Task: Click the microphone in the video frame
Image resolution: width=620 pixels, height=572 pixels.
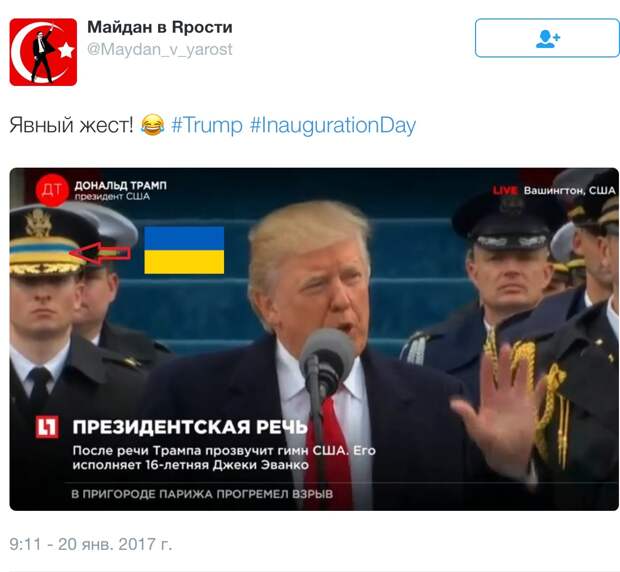Action: pos(327,362)
